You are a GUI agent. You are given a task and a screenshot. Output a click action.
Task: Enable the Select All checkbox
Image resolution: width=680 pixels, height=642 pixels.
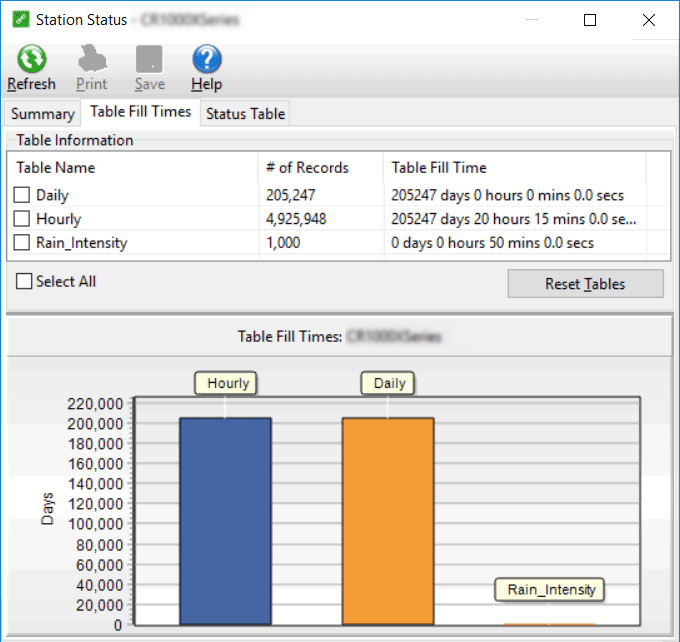point(24,281)
